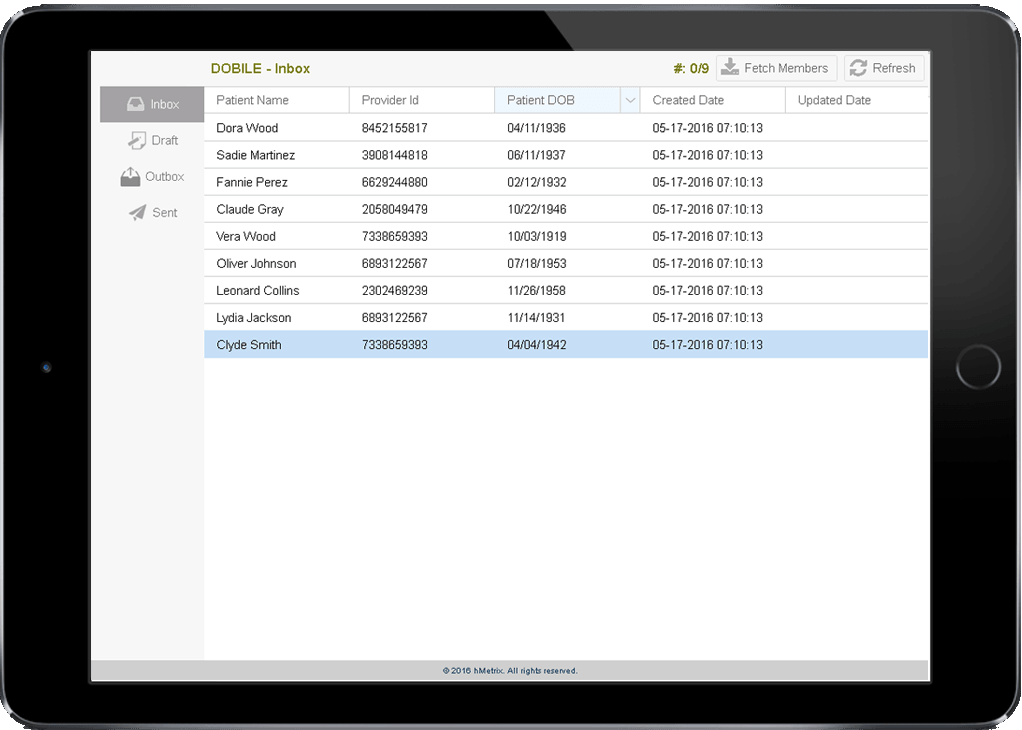Click the Fetch Members button label
1022x730 pixels.
point(786,68)
